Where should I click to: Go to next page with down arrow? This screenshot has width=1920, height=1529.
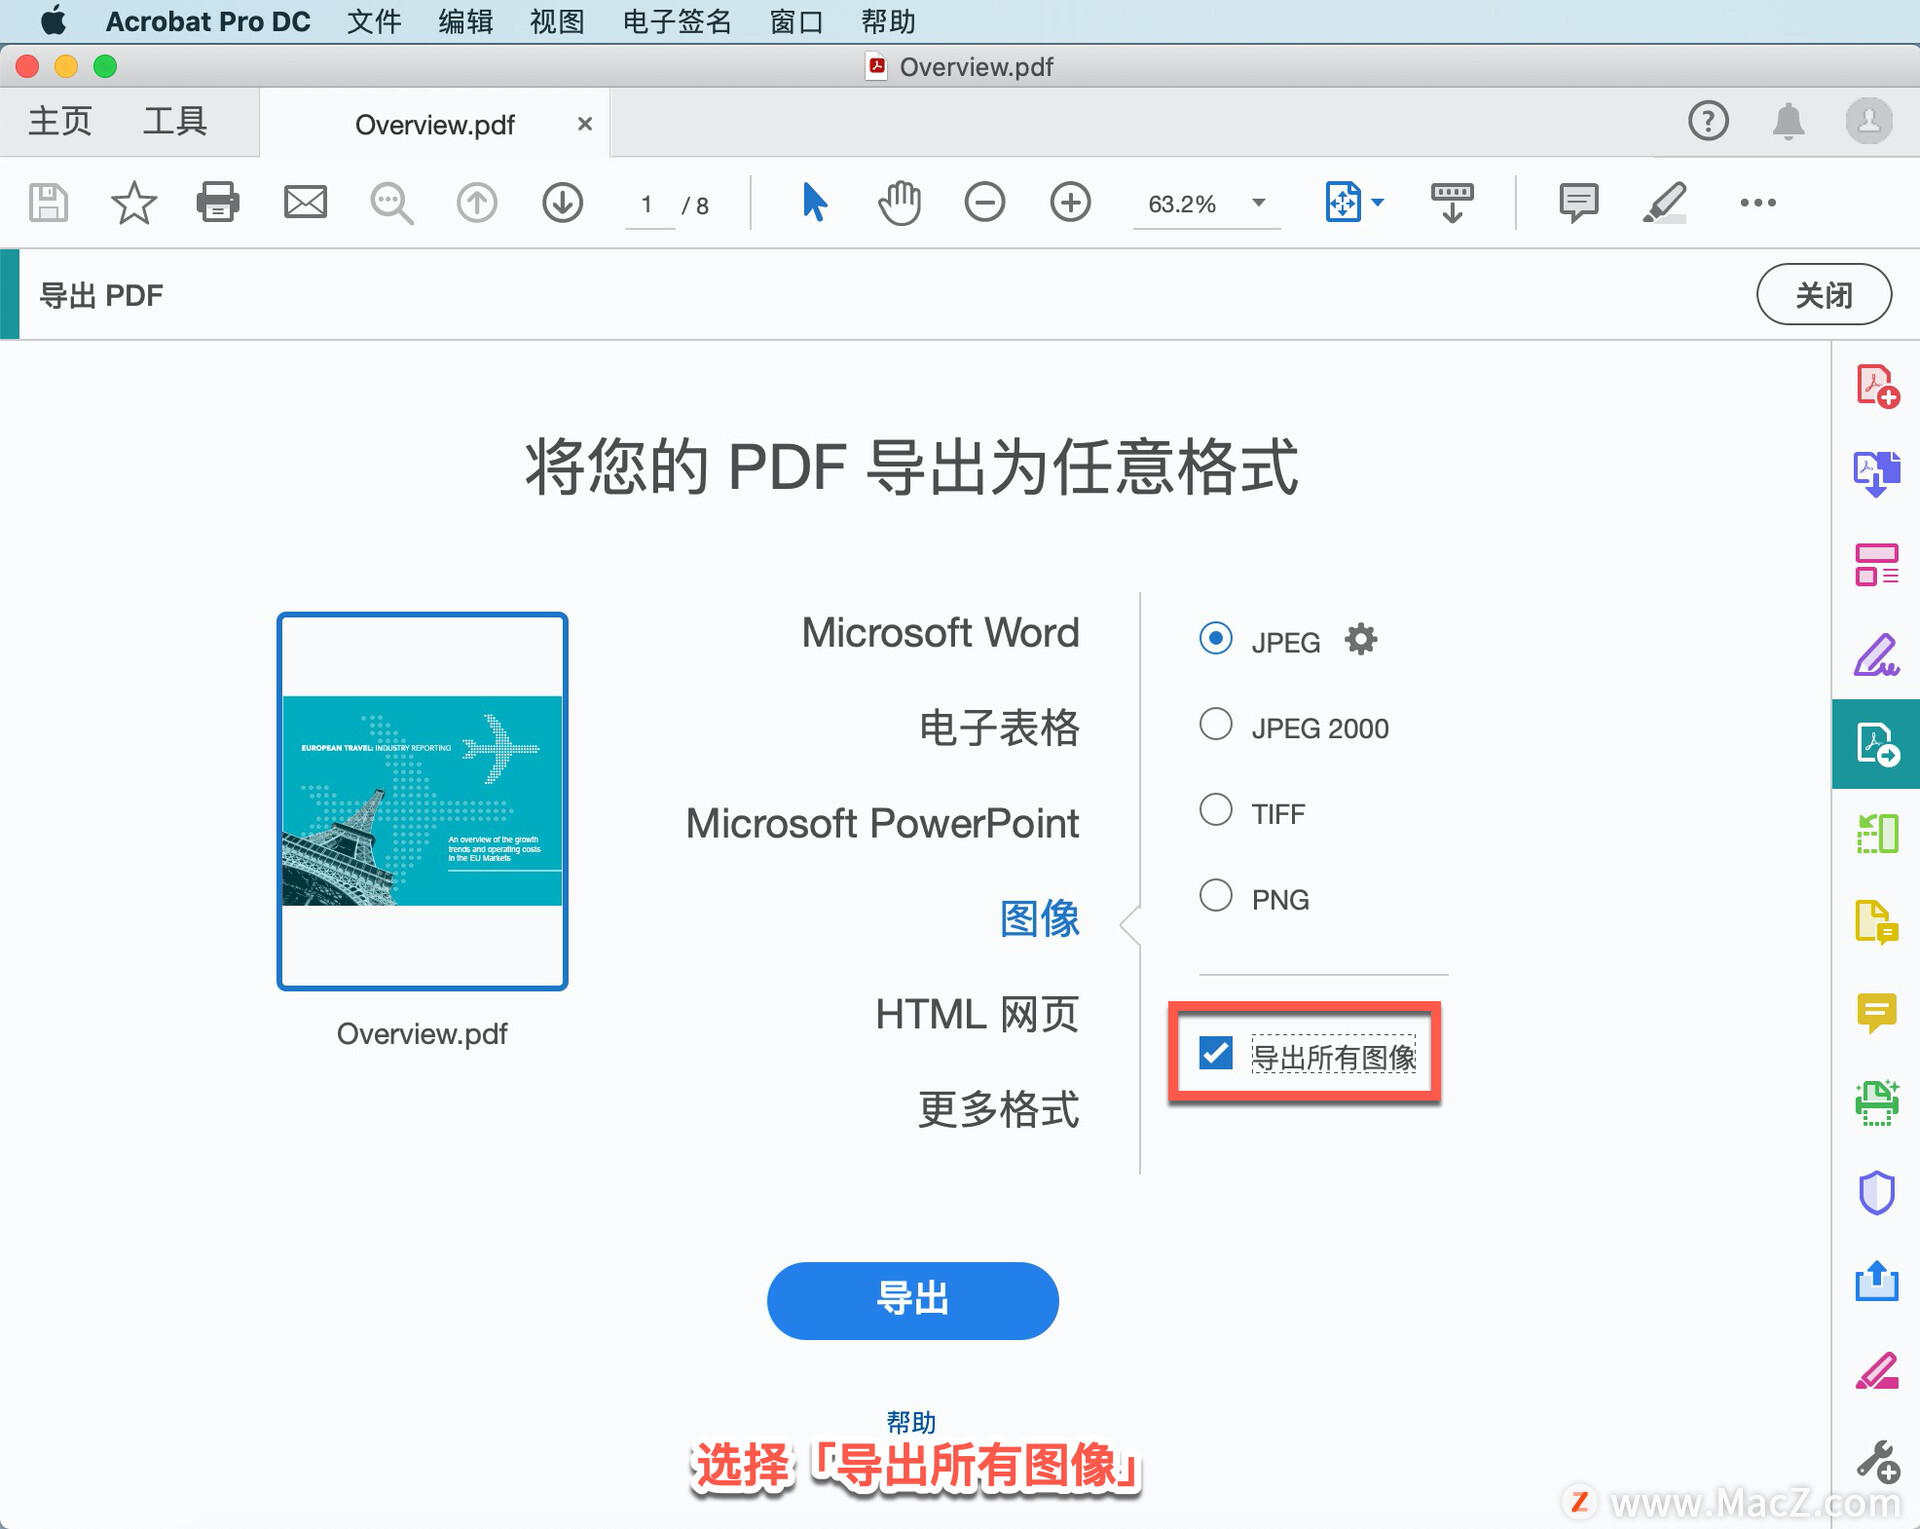coord(563,202)
